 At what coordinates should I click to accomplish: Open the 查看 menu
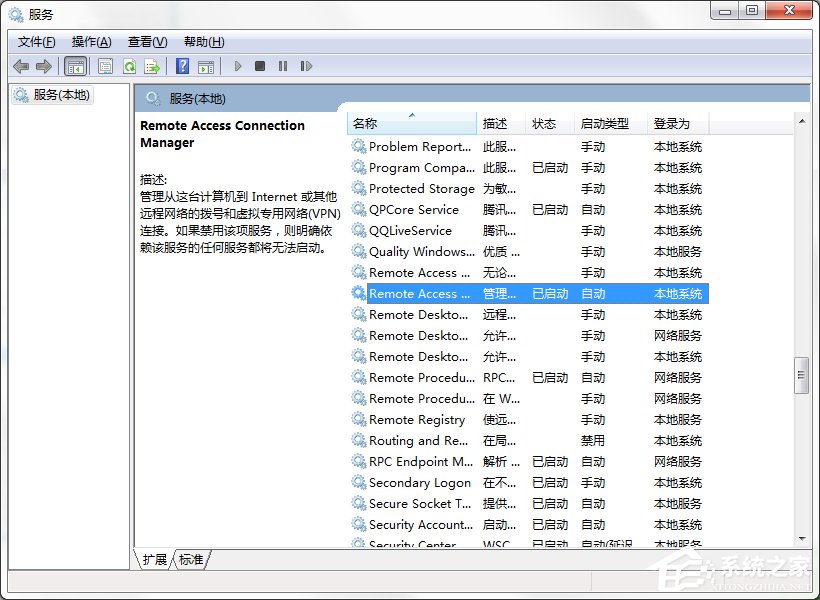click(146, 41)
